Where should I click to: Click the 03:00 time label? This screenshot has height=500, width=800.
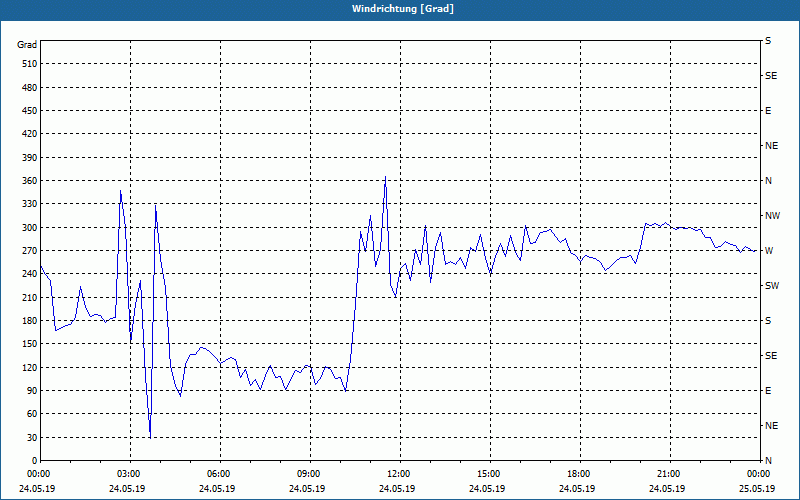pyautogui.click(x=127, y=474)
